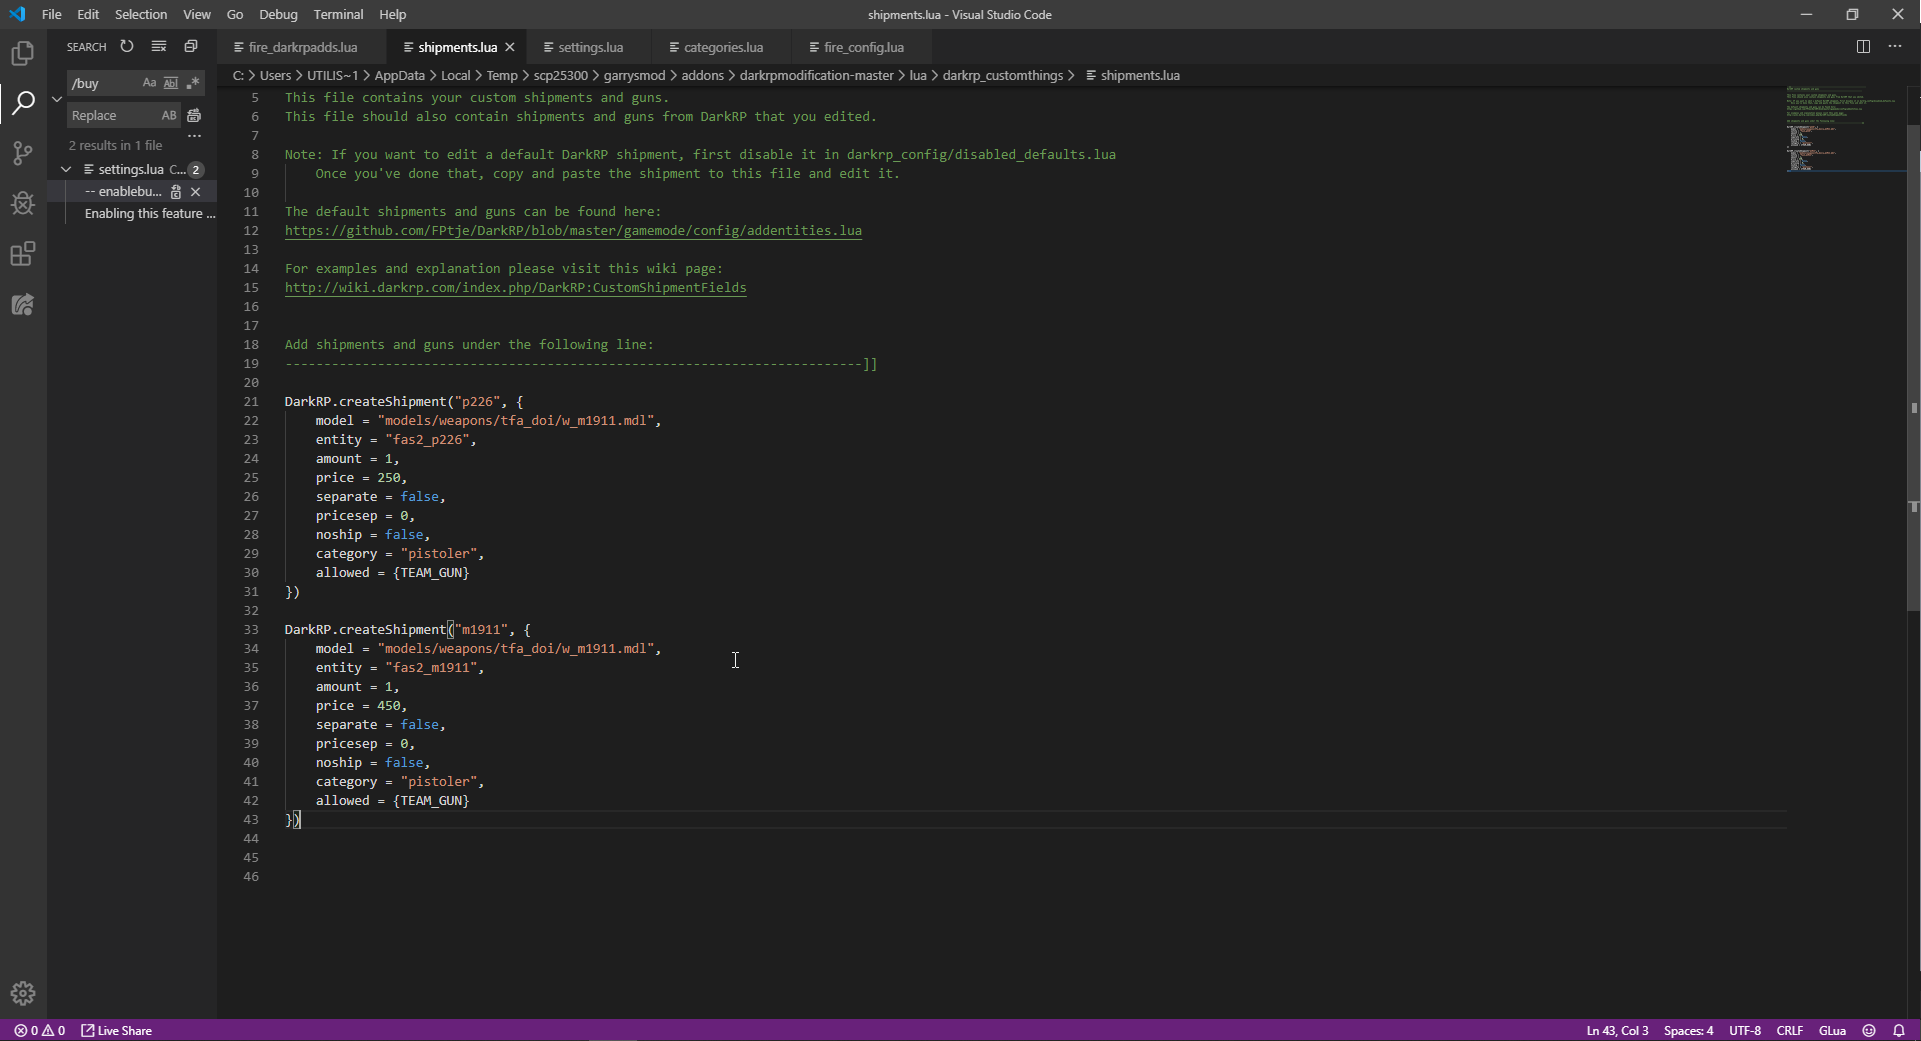
Task: Click the editor vertical scrollbar
Action: (x=1913, y=366)
